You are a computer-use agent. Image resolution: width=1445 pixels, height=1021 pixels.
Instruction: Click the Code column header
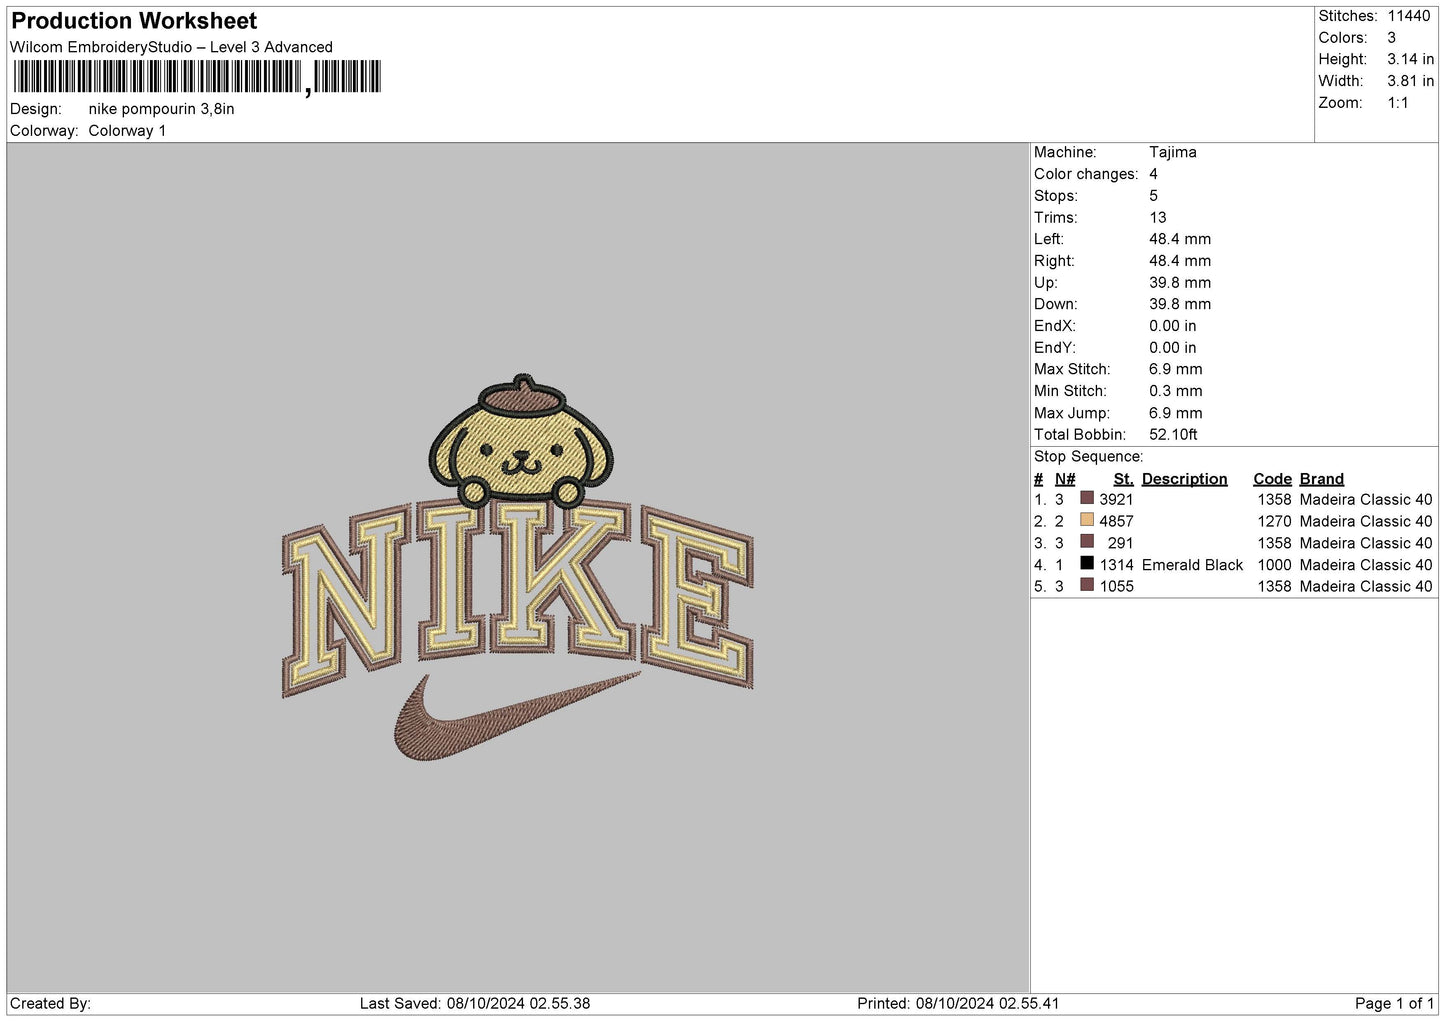[1272, 479]
